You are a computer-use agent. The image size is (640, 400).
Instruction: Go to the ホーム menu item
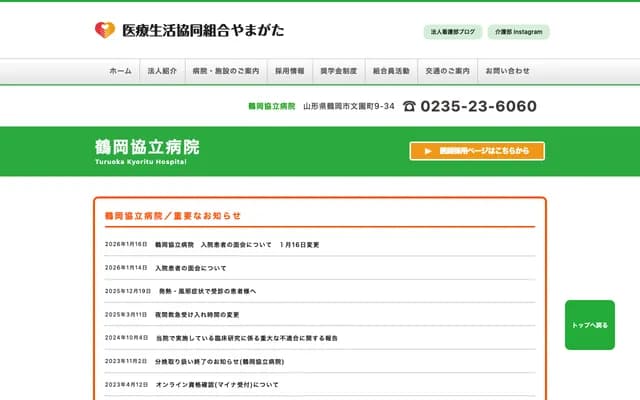(x=120, y=72)
